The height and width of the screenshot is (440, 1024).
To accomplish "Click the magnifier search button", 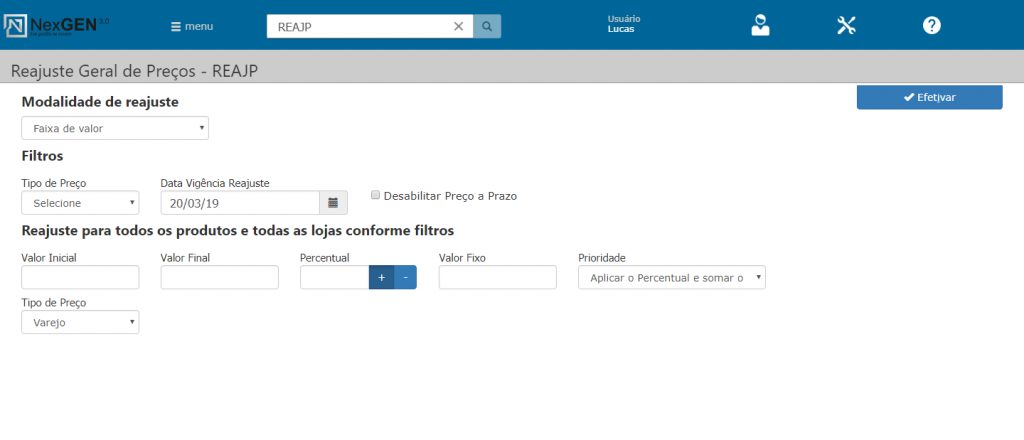I will tap(486, 26).
